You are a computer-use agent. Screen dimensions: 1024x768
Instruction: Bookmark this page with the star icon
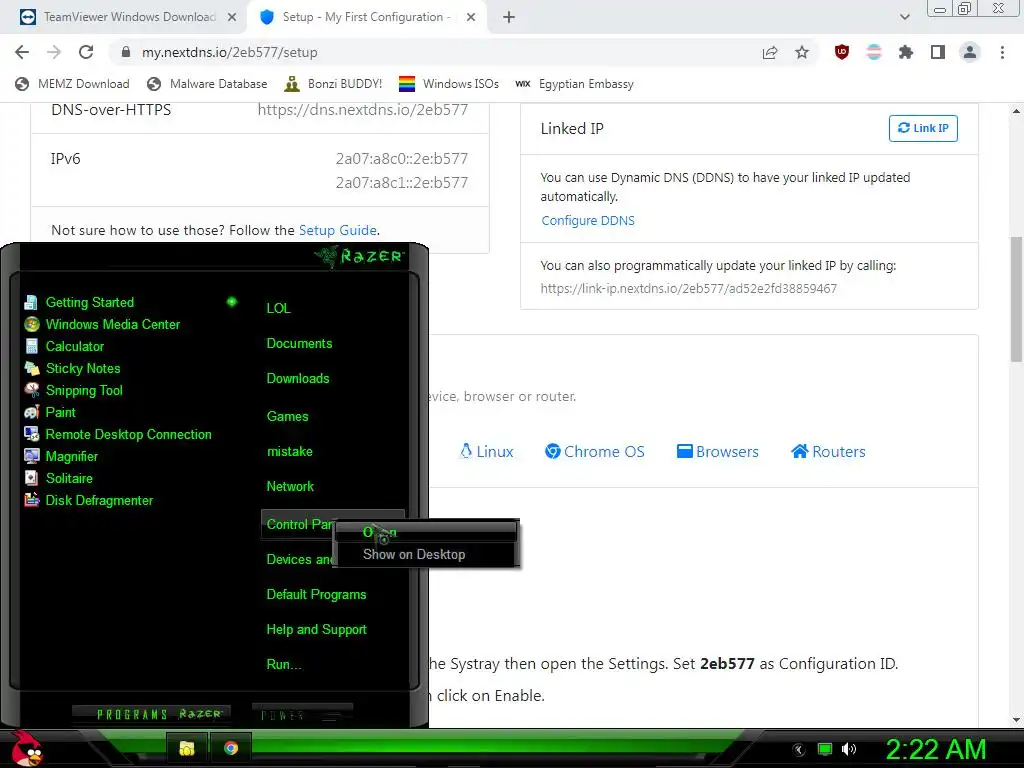[x=802, y=52]
